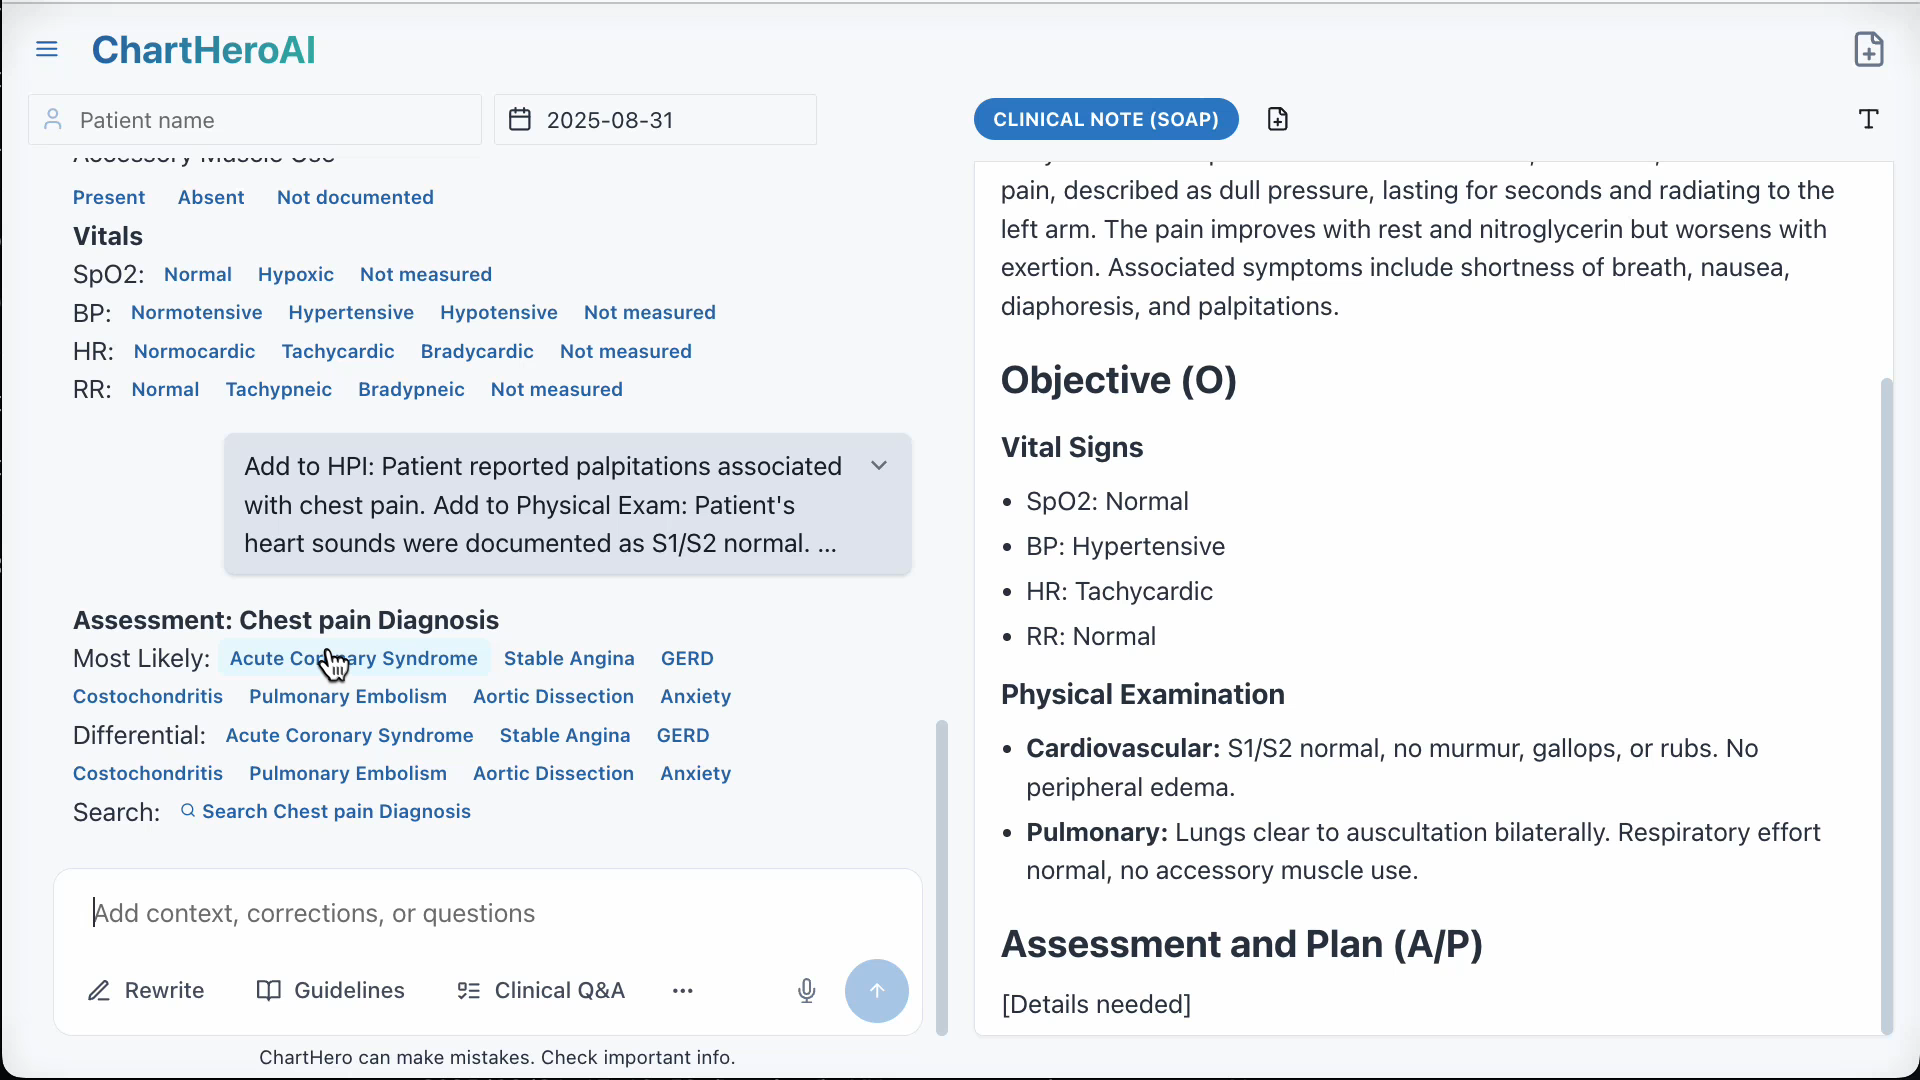The width and height of the screenshot is (1920, 1080).
Task: Open the more options ellipsis menu
Action: [x=682, y=991]
